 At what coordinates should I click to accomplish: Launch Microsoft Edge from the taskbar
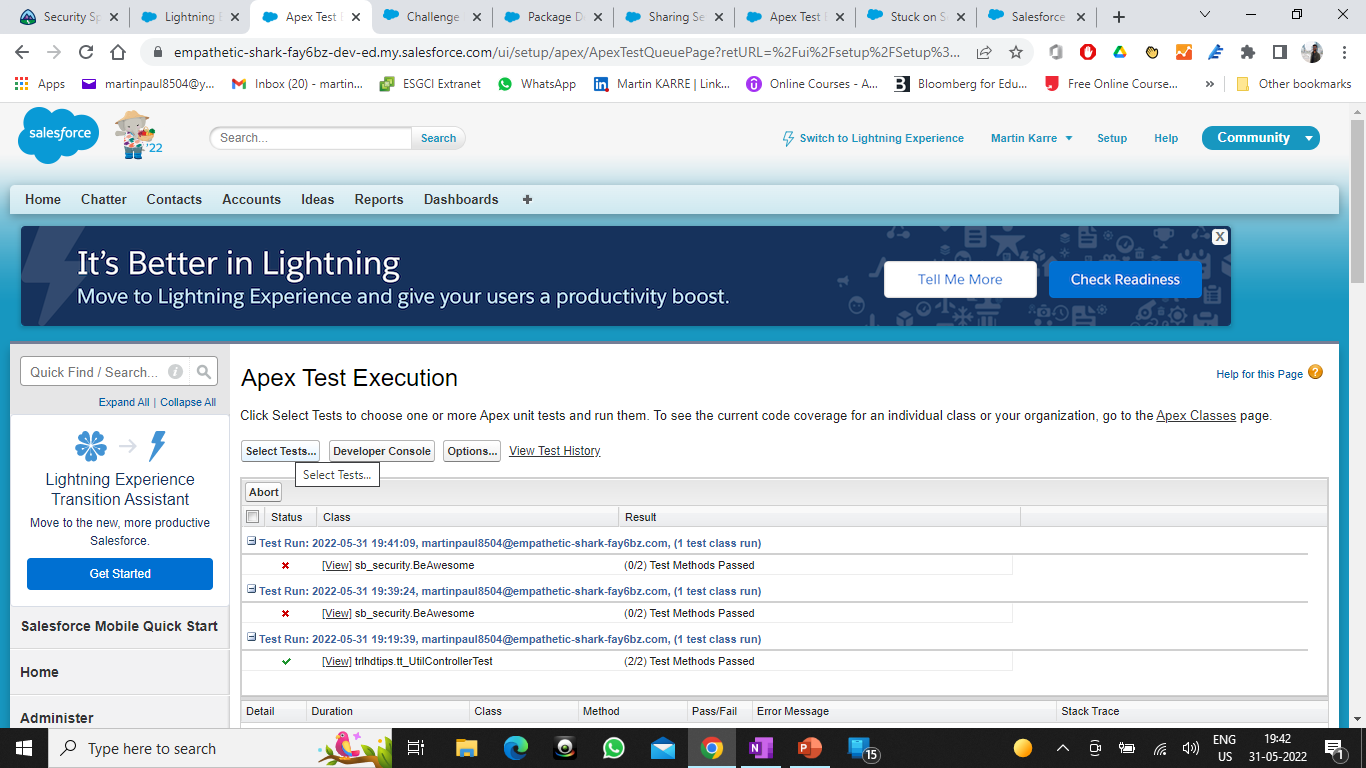(516, 748)
